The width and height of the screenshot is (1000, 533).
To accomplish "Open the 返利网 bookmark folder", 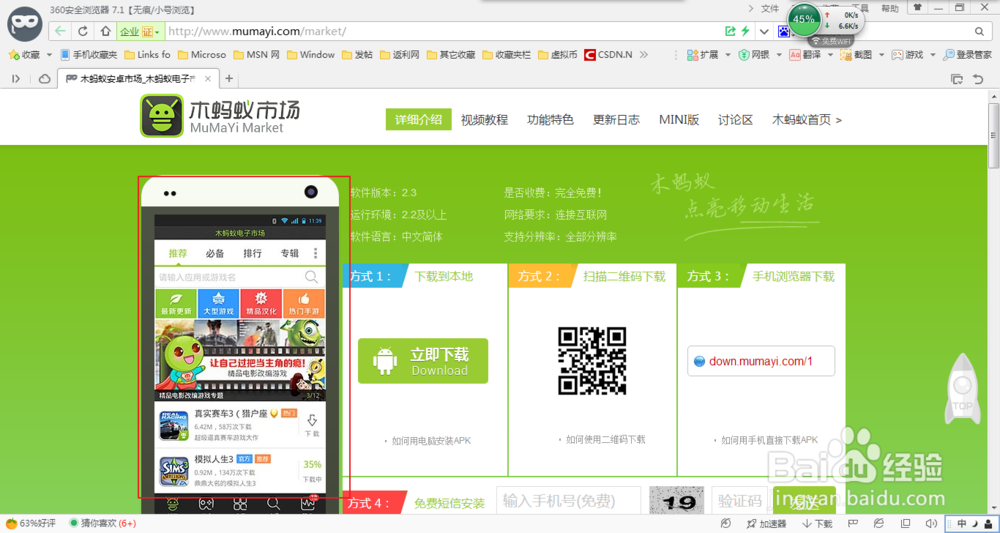I will [x=399, y=55].
